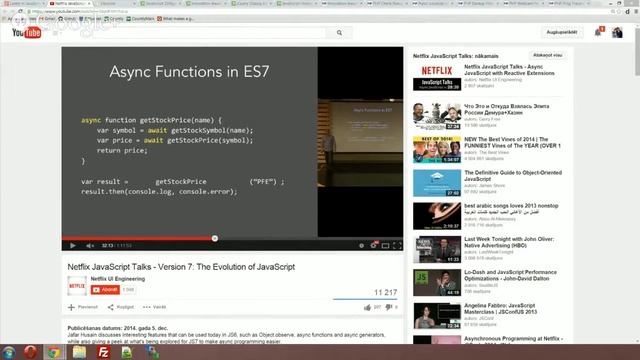Open the player settings gear
640x360 pixels.
pos(373,245)
